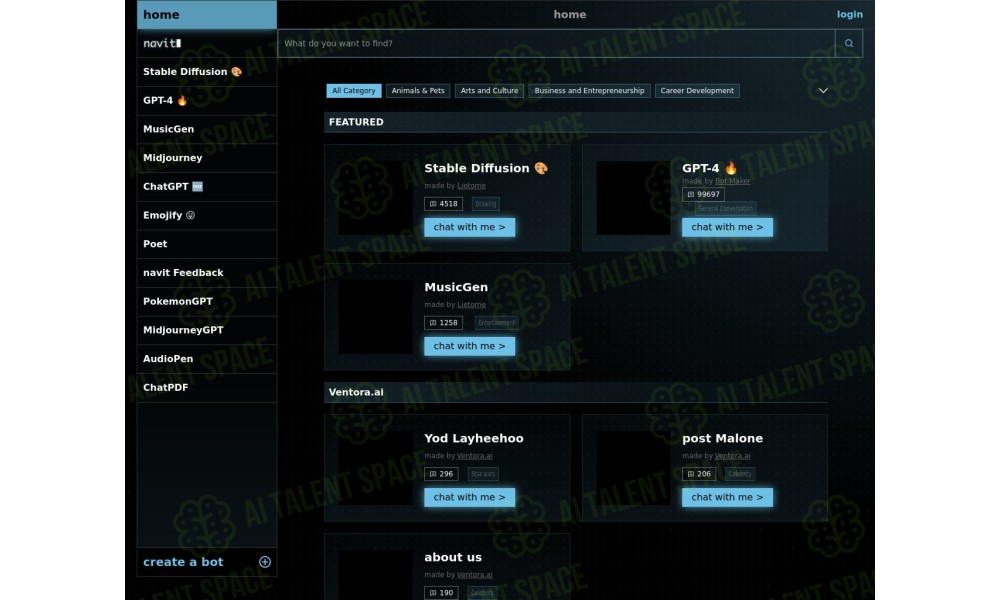
Task: Click the plus icon beside create a bot
Action: coord(265,562)
